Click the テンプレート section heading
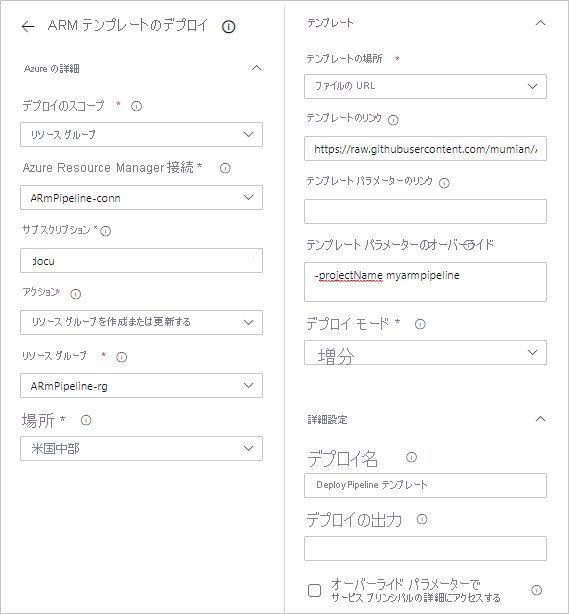Viewport: 569px width, 614px height. (330, 23)
